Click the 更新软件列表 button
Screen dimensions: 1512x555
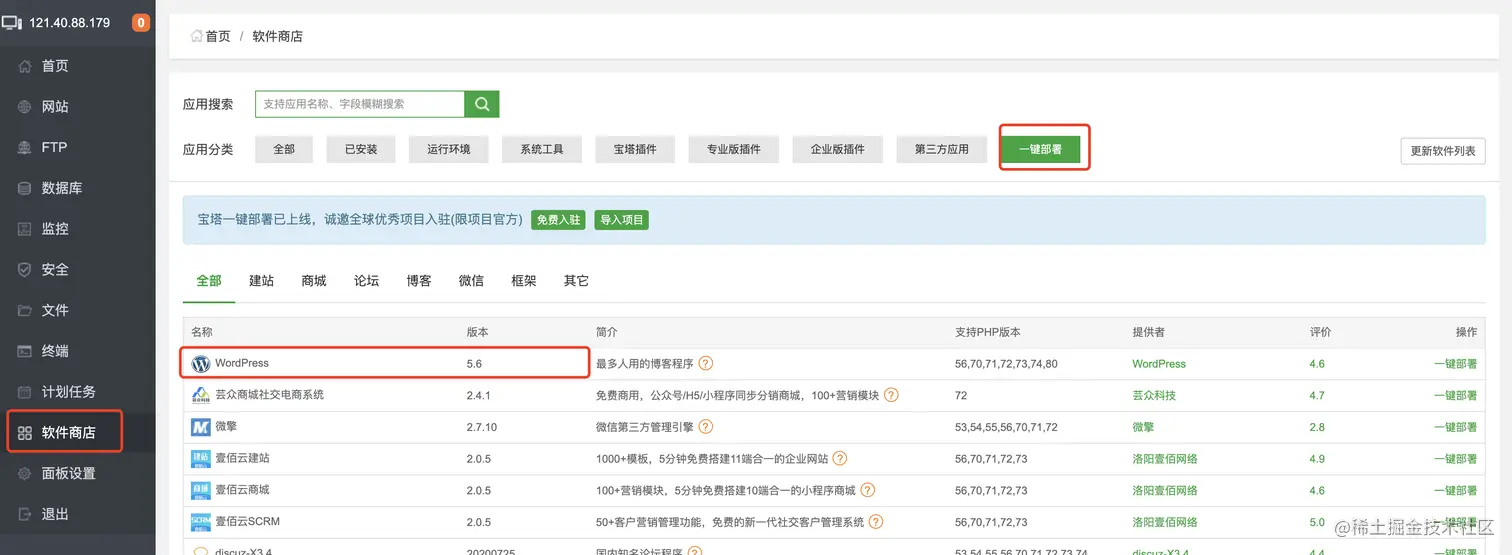(x=1442, y=151)
